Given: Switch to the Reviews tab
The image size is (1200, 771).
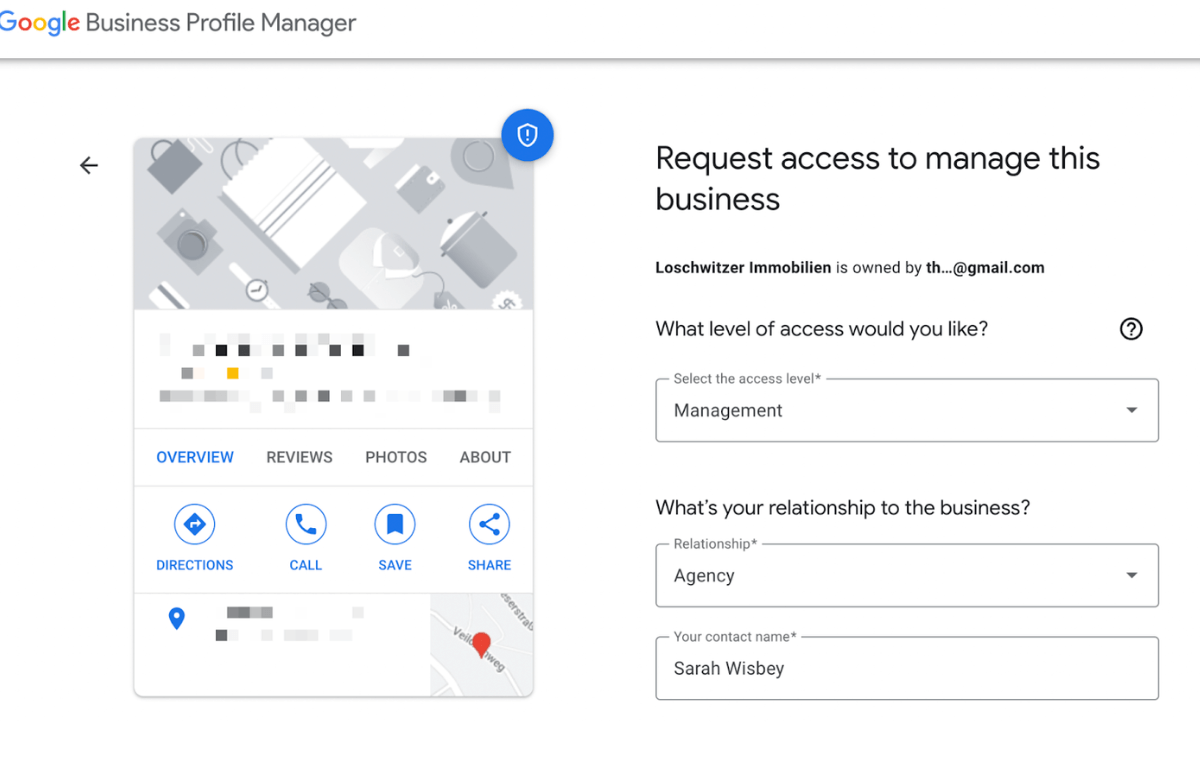Looking at the screenshot, I should [x=299, y=457].
